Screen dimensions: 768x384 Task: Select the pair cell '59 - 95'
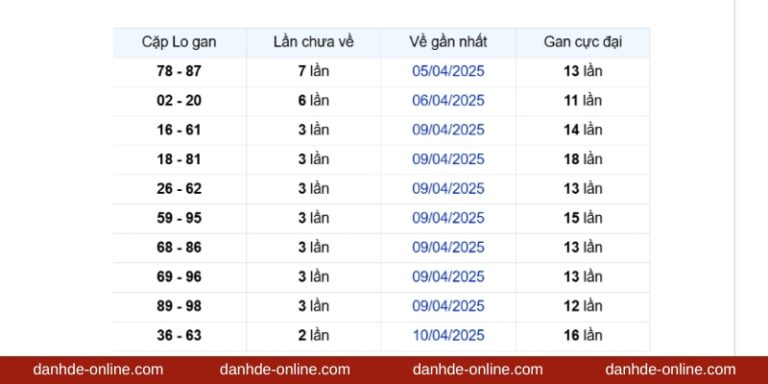point(179,218)
